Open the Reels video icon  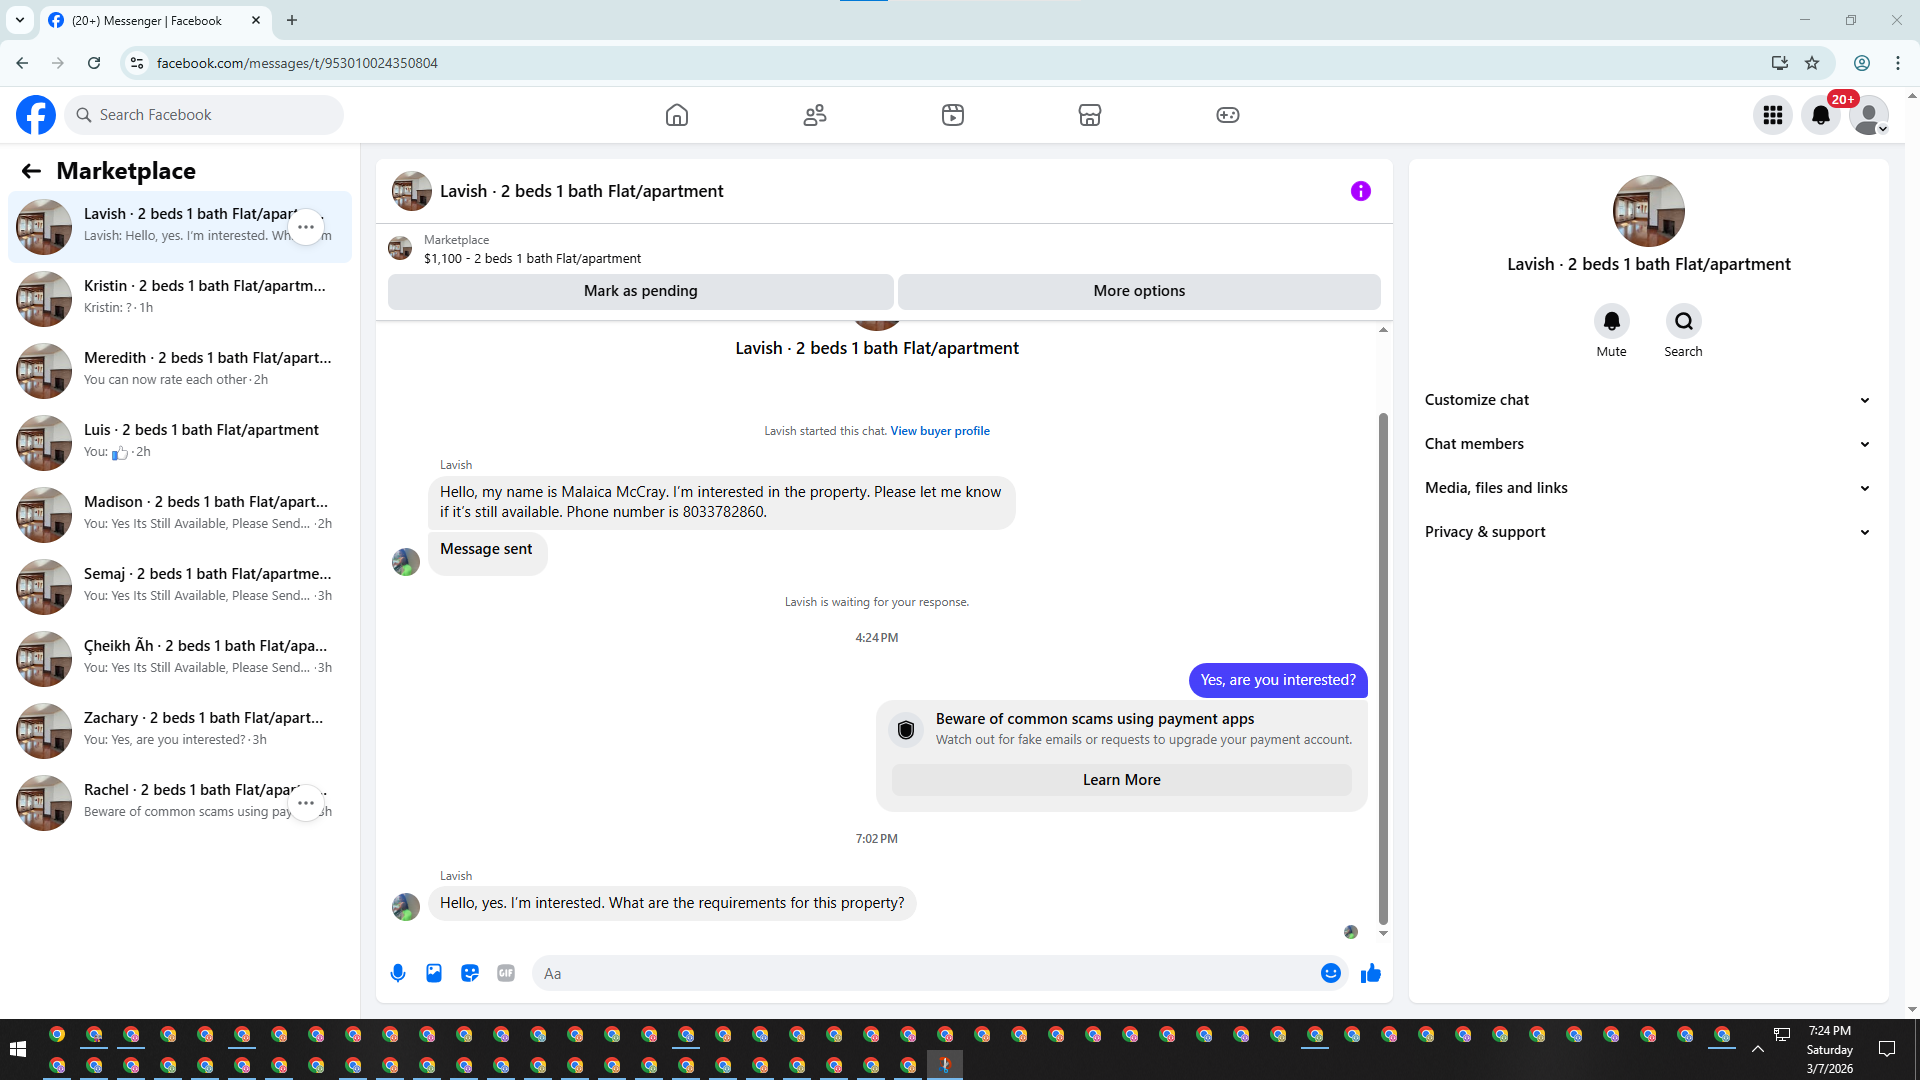953,115
